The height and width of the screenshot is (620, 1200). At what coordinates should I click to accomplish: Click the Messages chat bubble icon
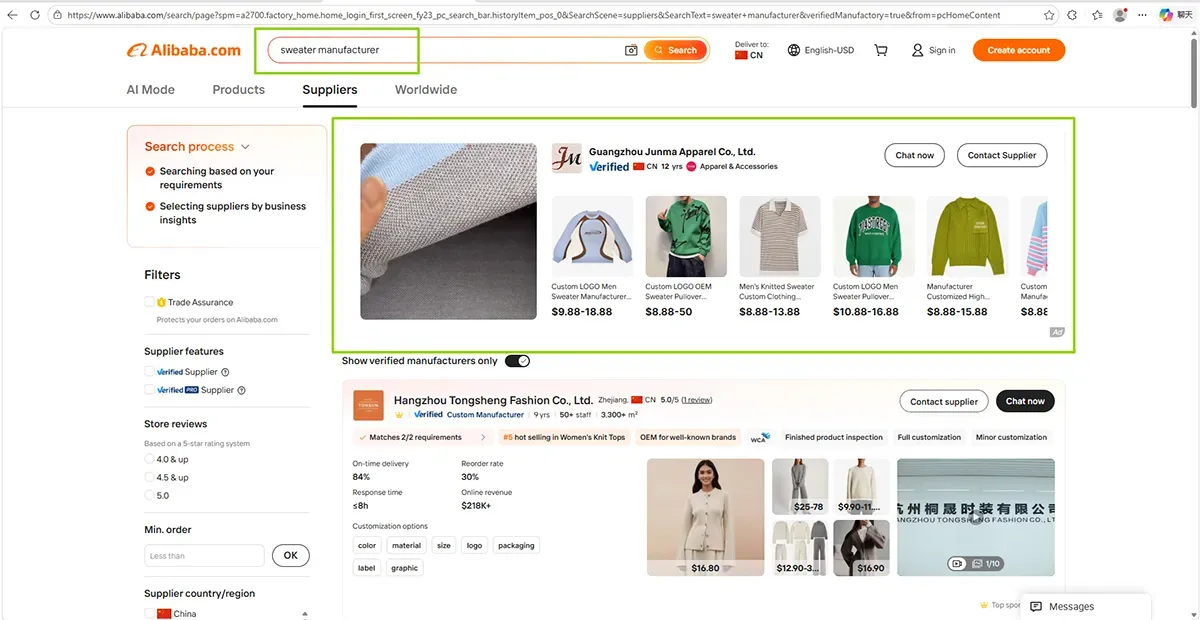(x=1037, y=606)
